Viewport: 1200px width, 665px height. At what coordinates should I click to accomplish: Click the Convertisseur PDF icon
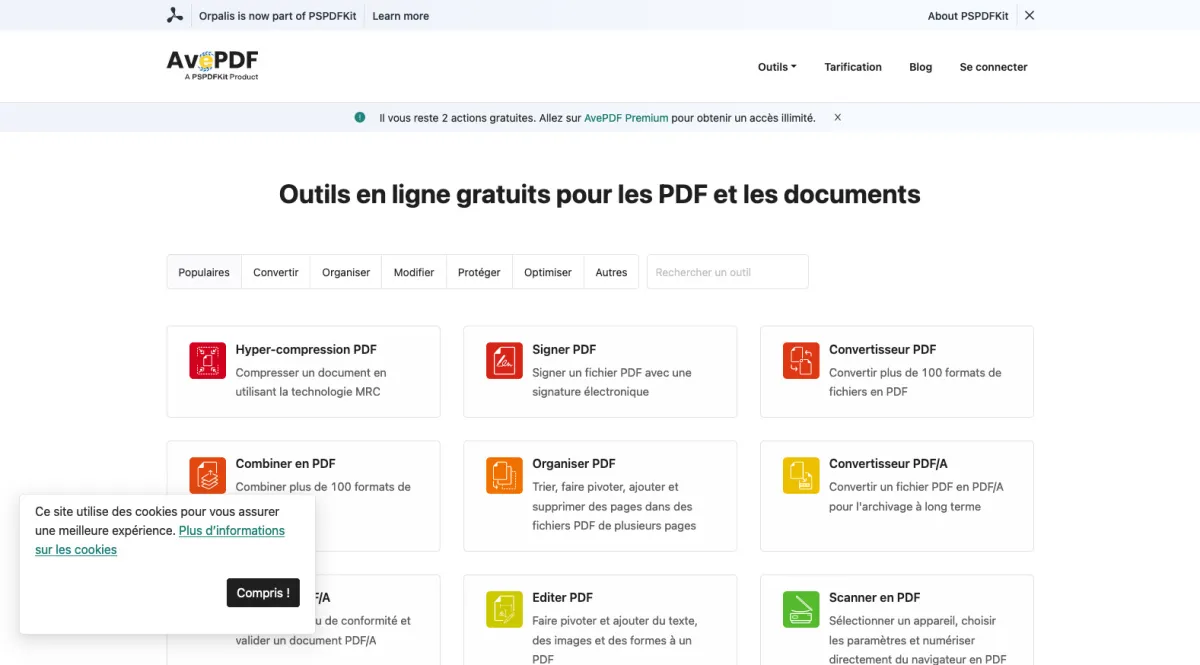(801, 361)
